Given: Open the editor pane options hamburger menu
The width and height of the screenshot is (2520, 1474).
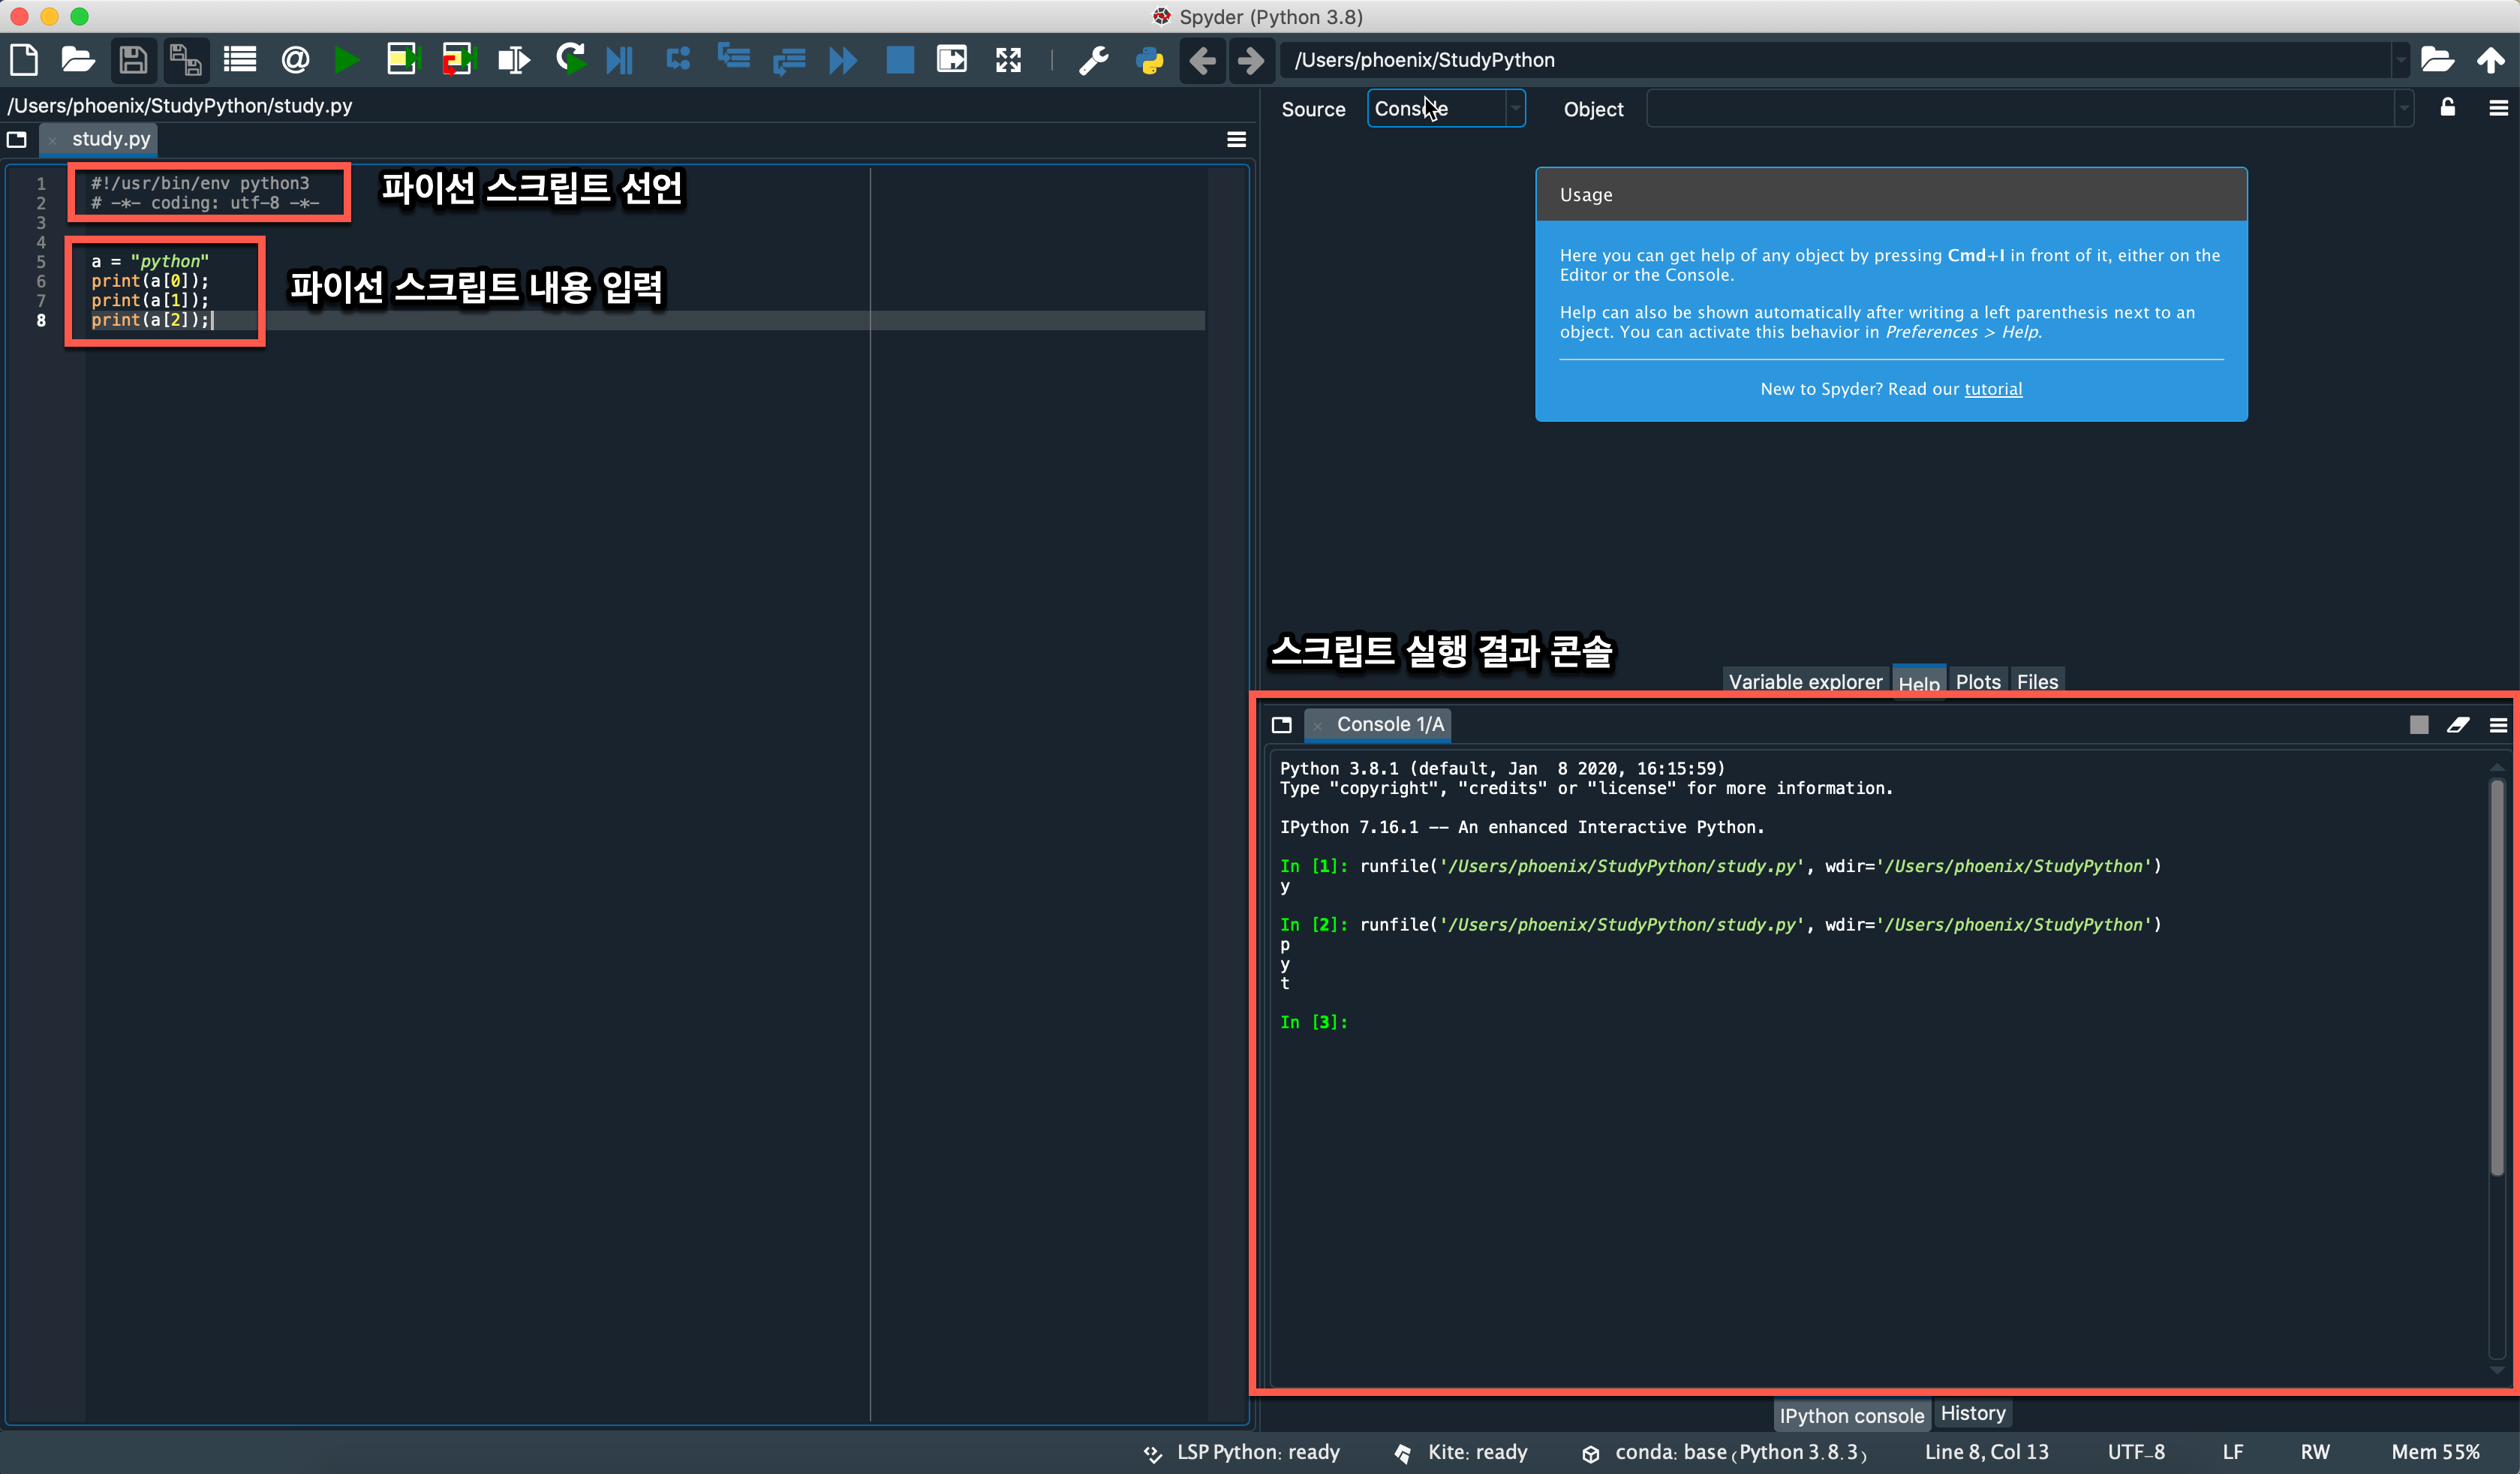Looking at the screenshot, I should (1236, 139).
